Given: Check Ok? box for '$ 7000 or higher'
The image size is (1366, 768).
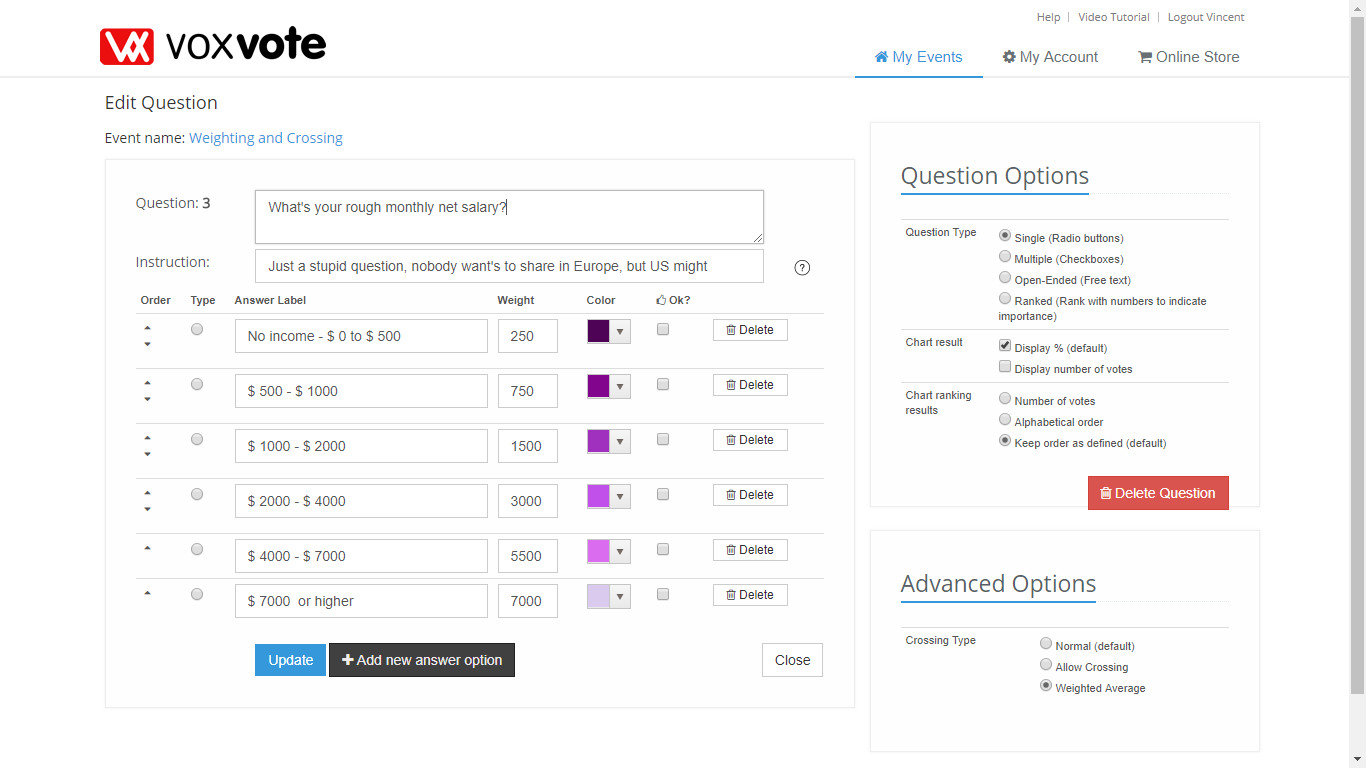Looking at the screenshot, I should tap(663, 594).
